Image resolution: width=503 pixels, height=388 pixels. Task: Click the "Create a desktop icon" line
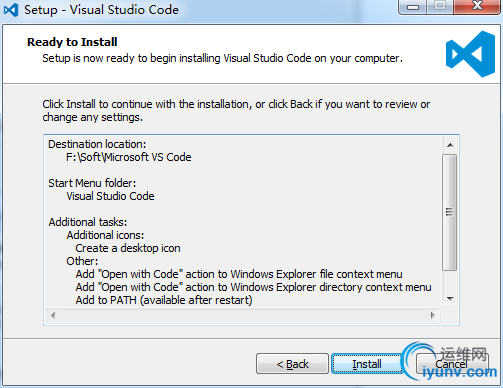click(128, 248)
